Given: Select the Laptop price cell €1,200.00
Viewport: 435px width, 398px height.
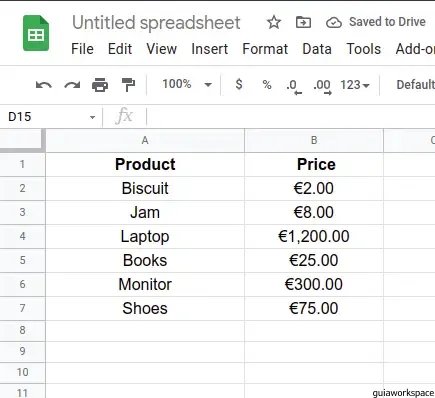Looking at the screenshot, I should (x=314, y=236).
